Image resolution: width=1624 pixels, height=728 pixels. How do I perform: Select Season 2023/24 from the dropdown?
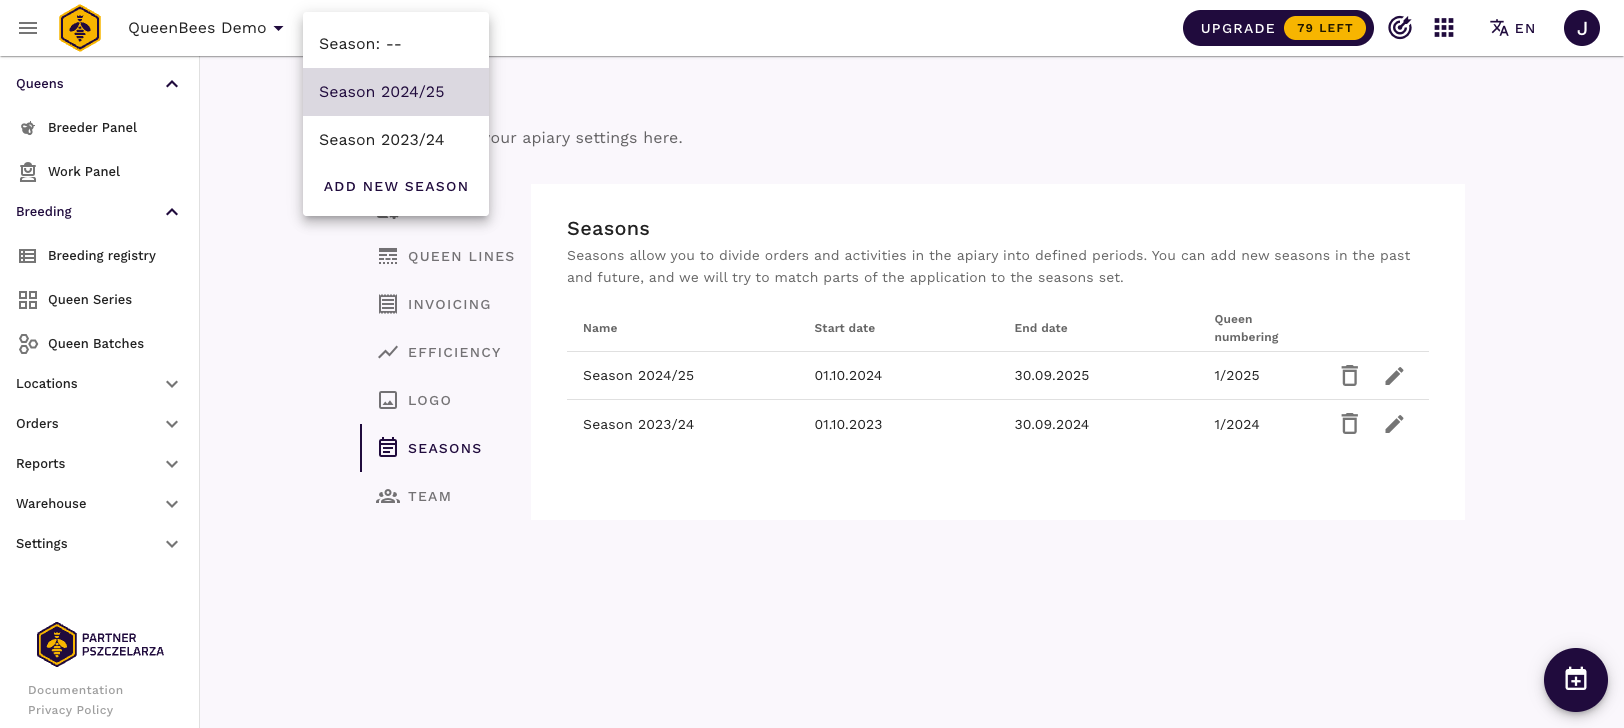coord(382,140)
